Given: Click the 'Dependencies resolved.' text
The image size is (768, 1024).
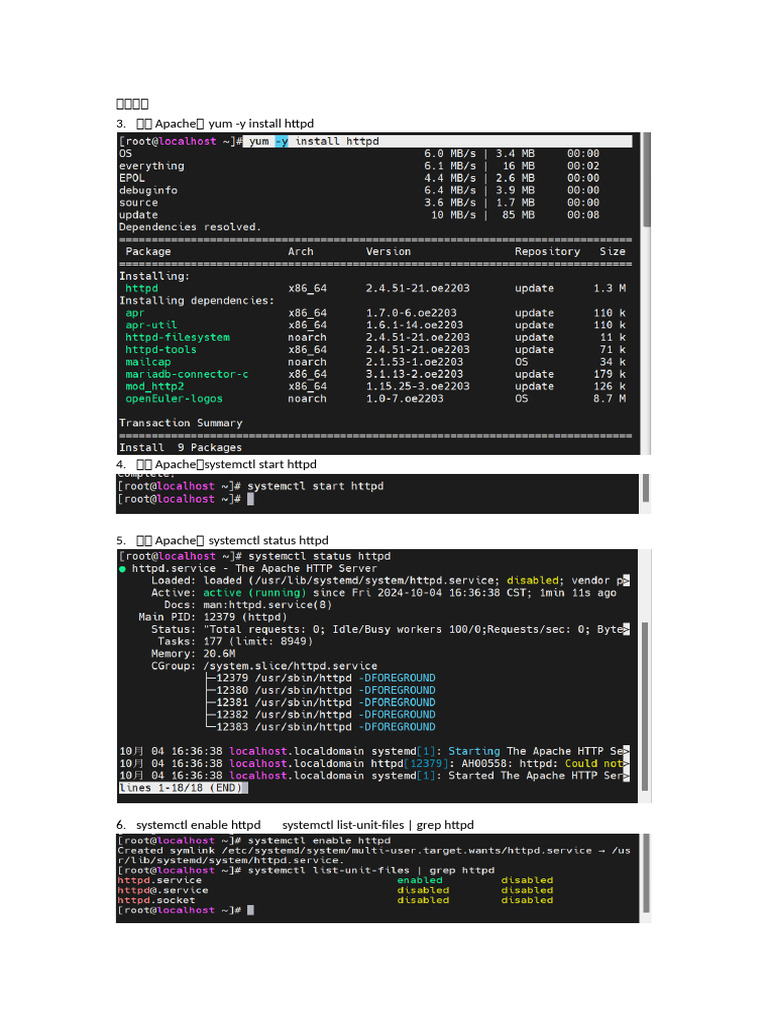Looking at the screenshot, I should tap(189, 227).
